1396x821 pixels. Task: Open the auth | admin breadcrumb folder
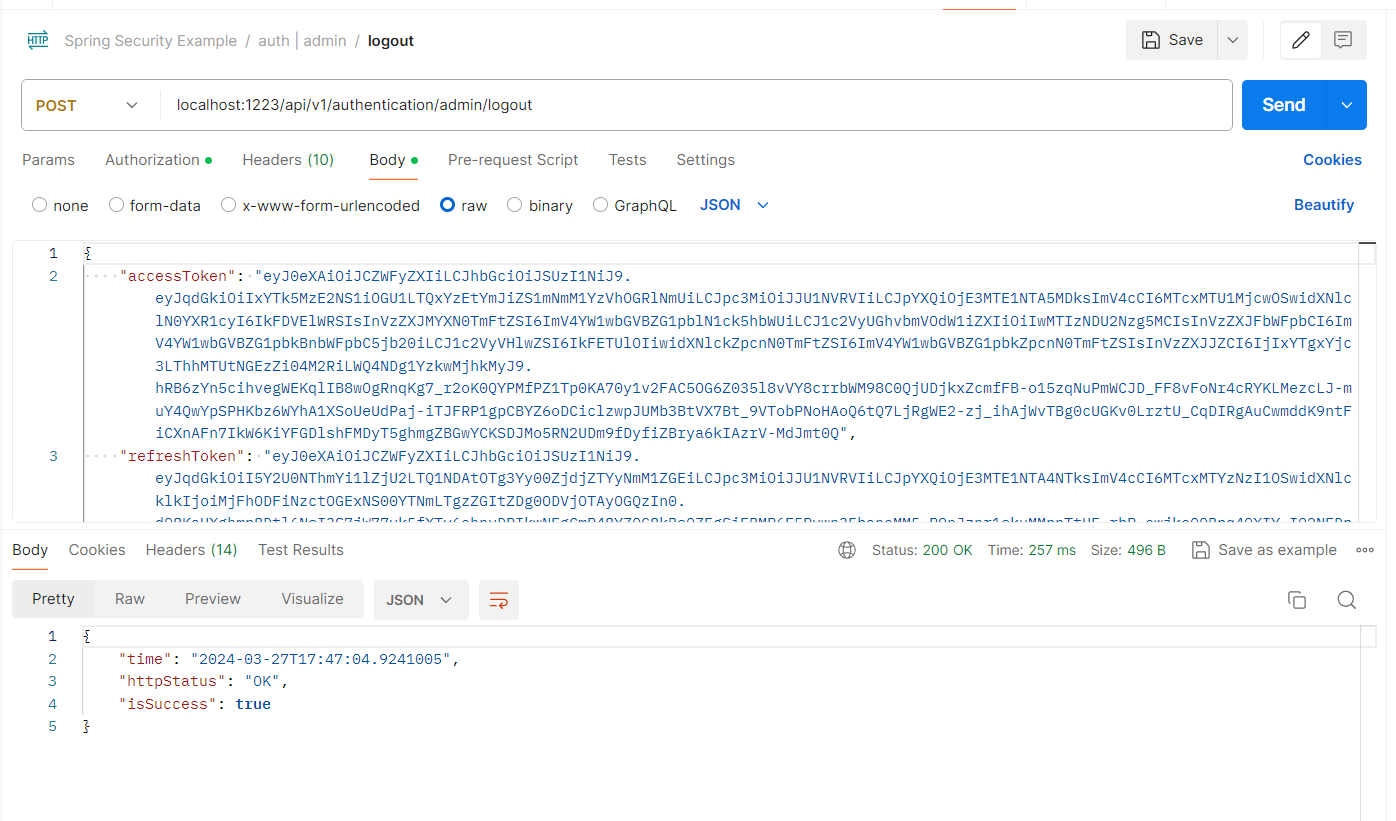tap(302, 41)
